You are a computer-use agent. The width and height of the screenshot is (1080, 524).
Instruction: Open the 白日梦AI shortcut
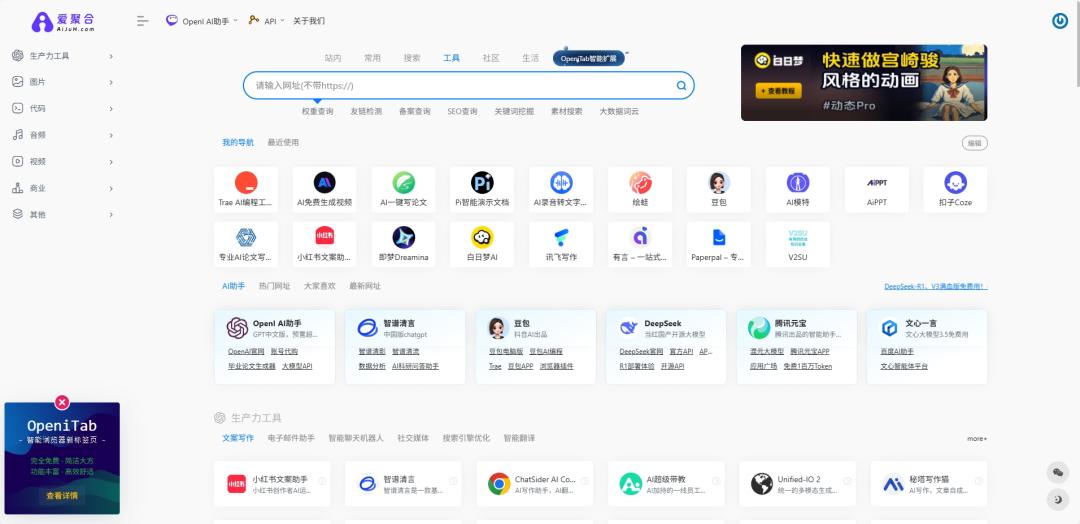(482, 244)
